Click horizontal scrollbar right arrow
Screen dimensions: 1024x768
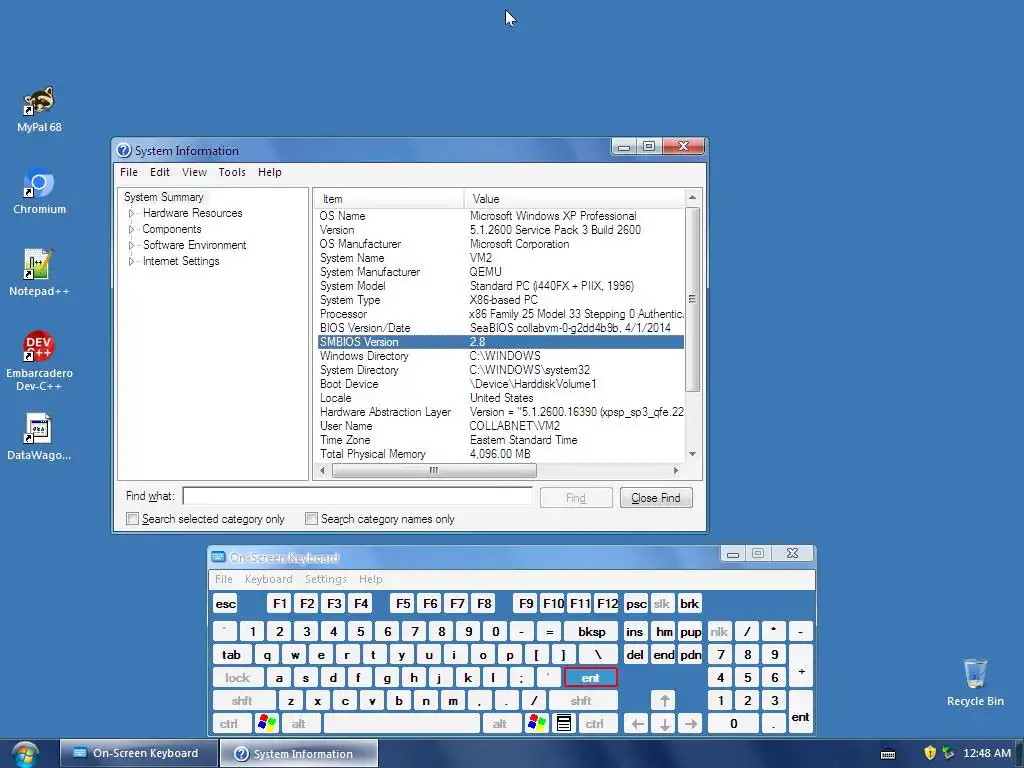[x=676, y=470]
